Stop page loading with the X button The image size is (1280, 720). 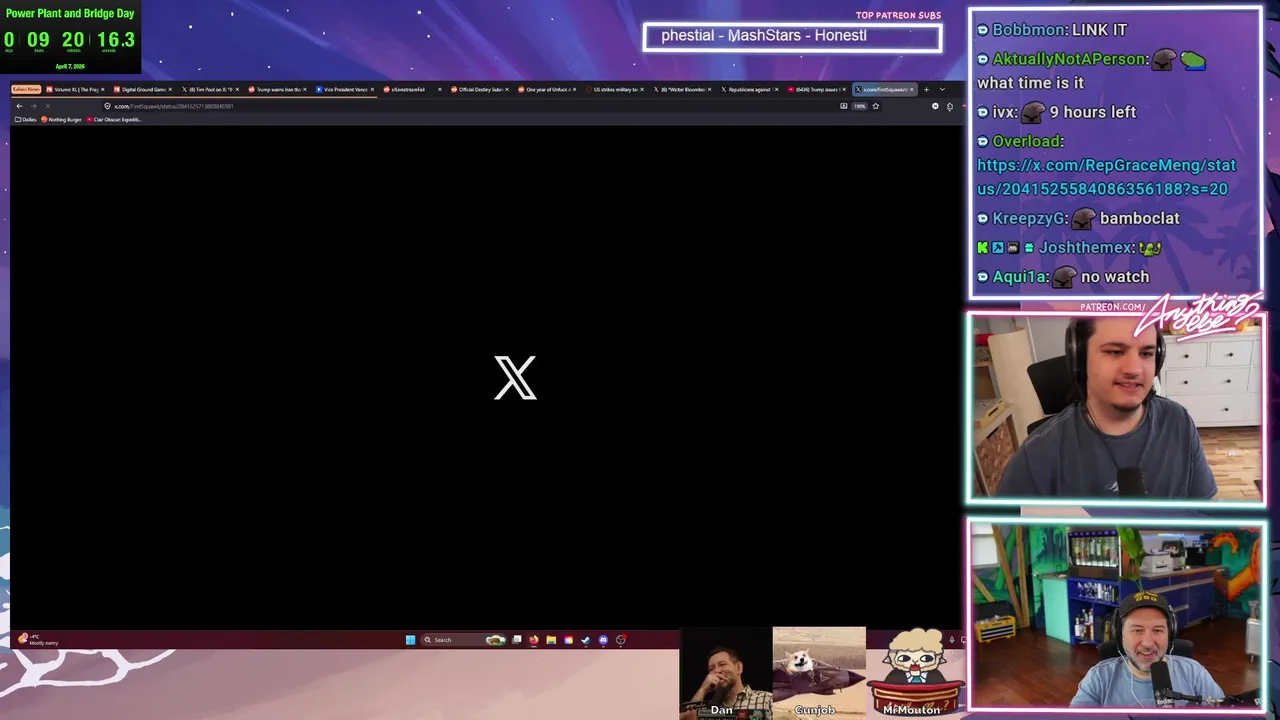point(48,106)
